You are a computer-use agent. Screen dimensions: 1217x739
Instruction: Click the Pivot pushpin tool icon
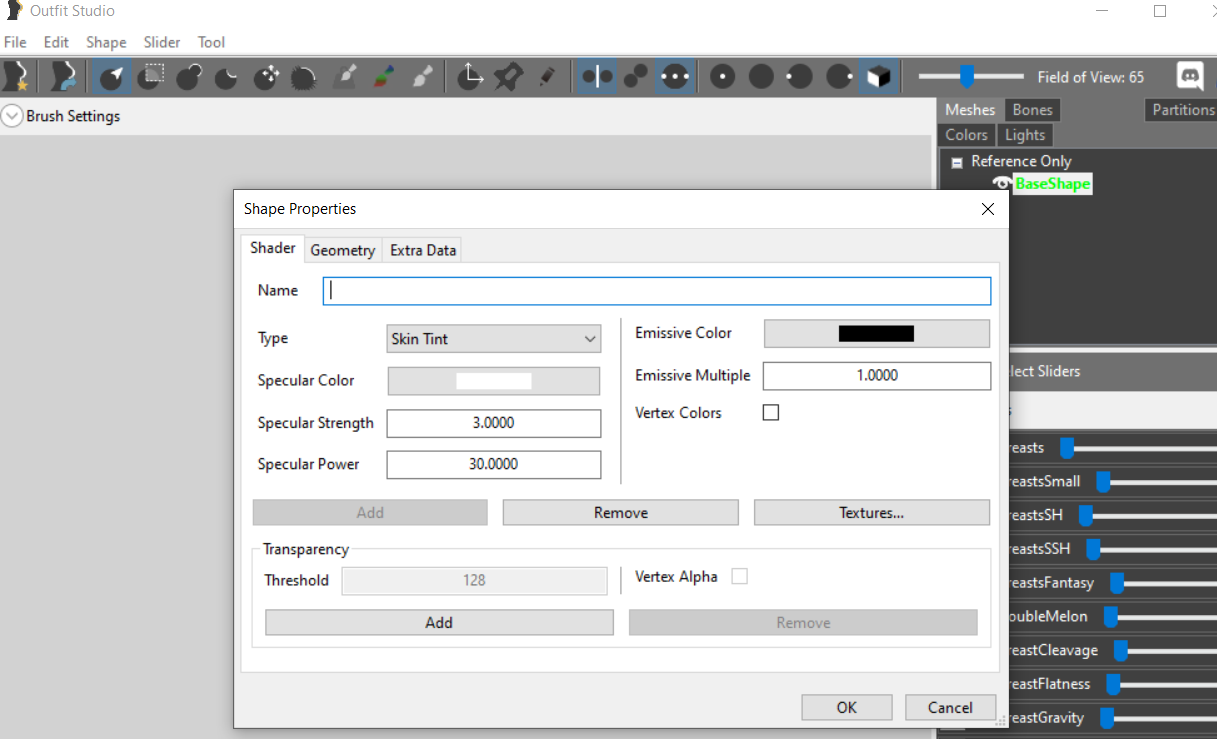click(x=508, y=77)
